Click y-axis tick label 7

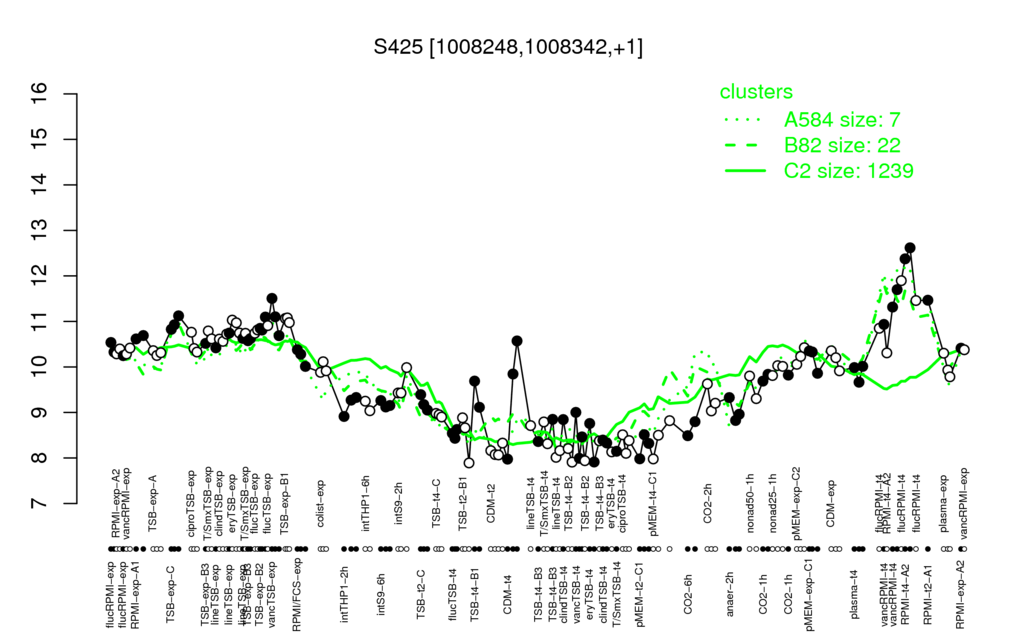(40, 504)
